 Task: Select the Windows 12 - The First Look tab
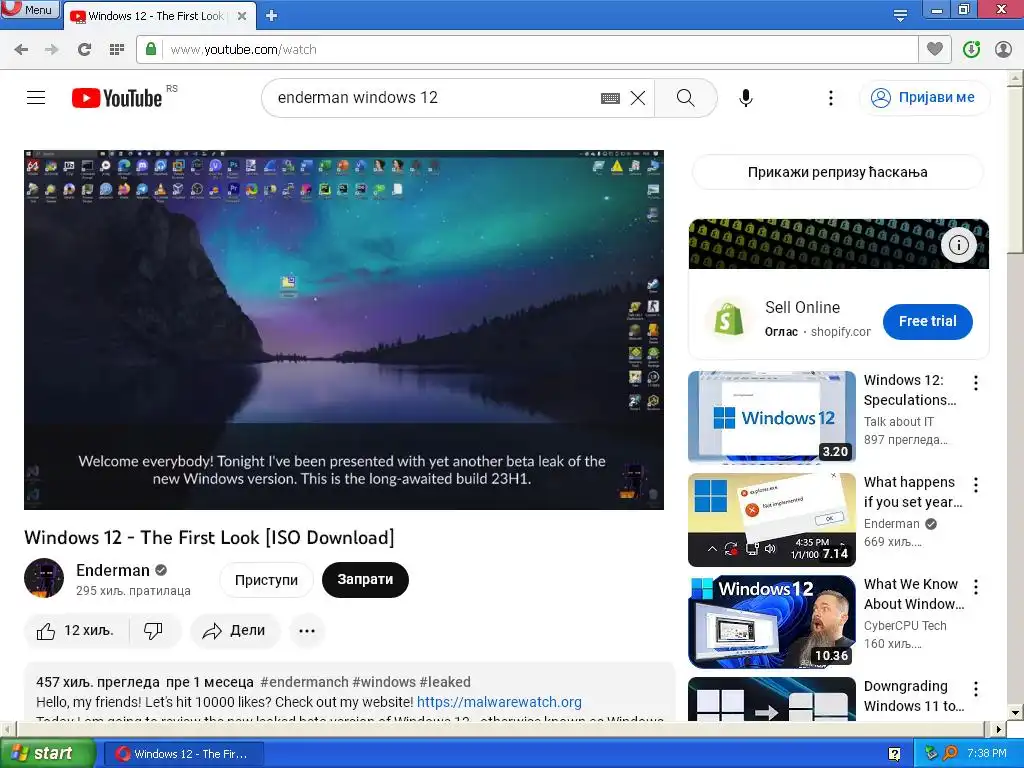(x=157, y=16)
